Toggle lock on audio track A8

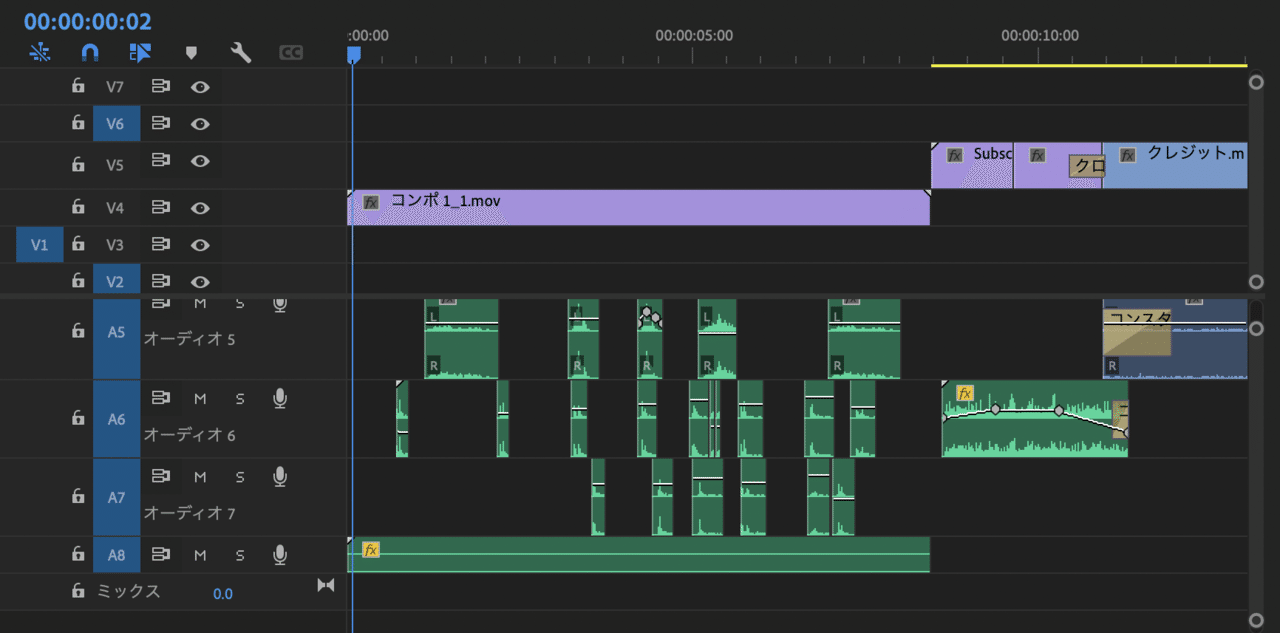78,554
